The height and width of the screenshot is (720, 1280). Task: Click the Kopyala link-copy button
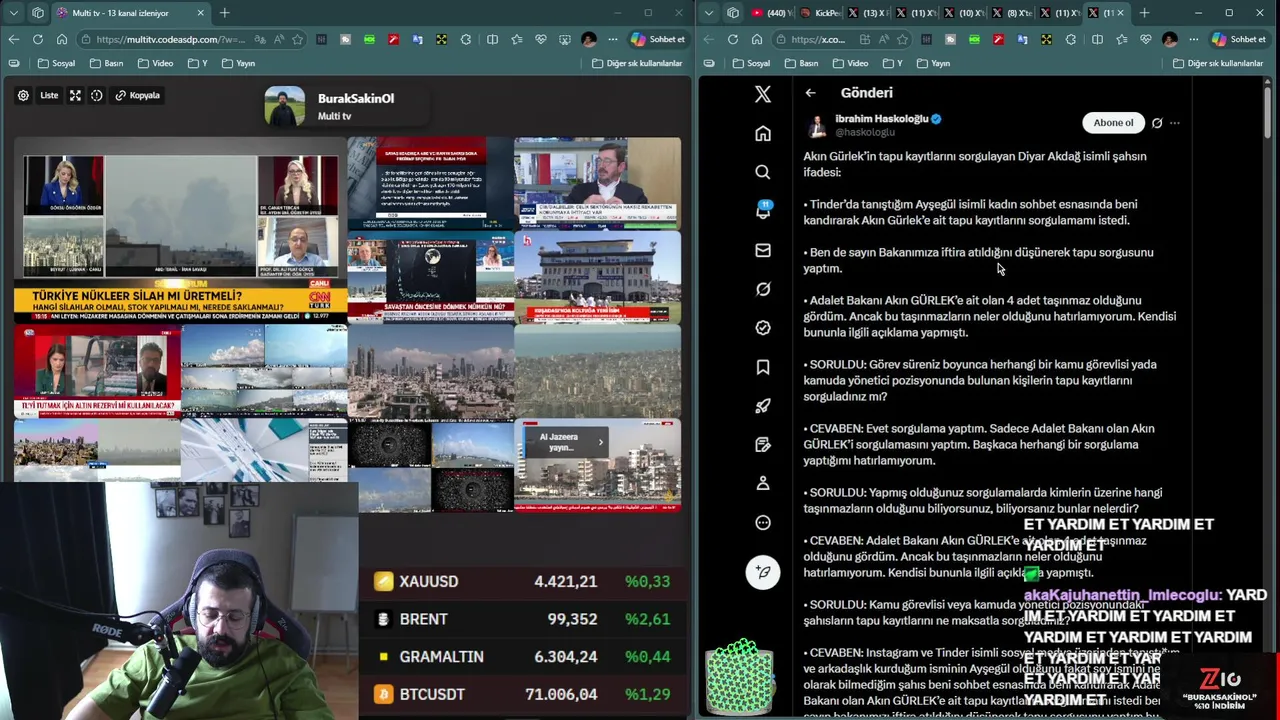click(x=137, y=95)
